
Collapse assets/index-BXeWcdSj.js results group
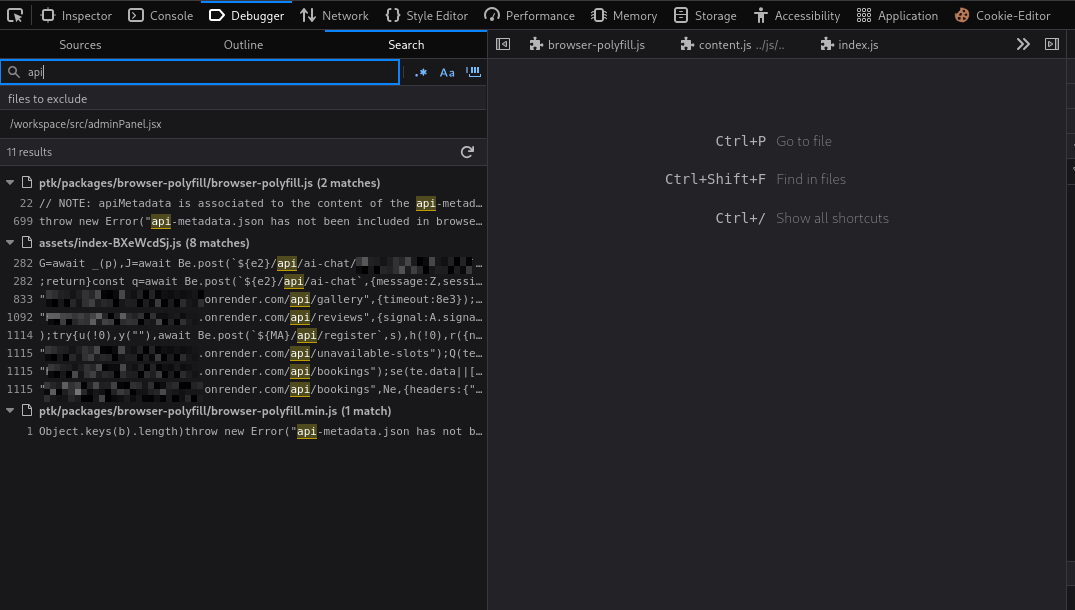[10, 243]
